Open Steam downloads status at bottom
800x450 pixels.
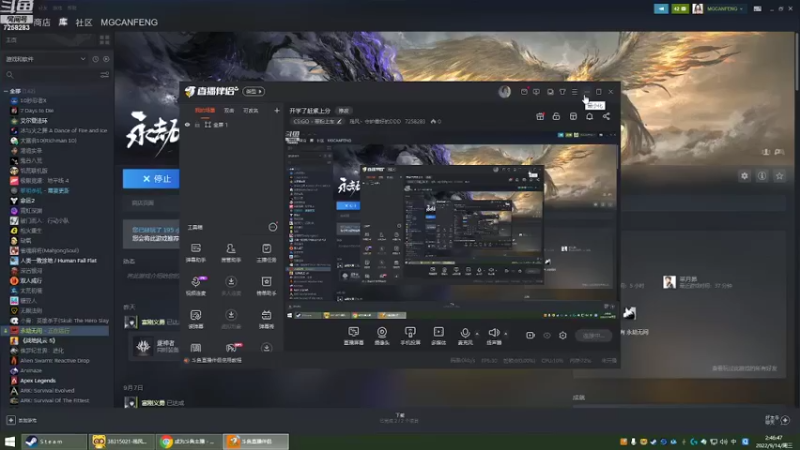click(400, 418)
